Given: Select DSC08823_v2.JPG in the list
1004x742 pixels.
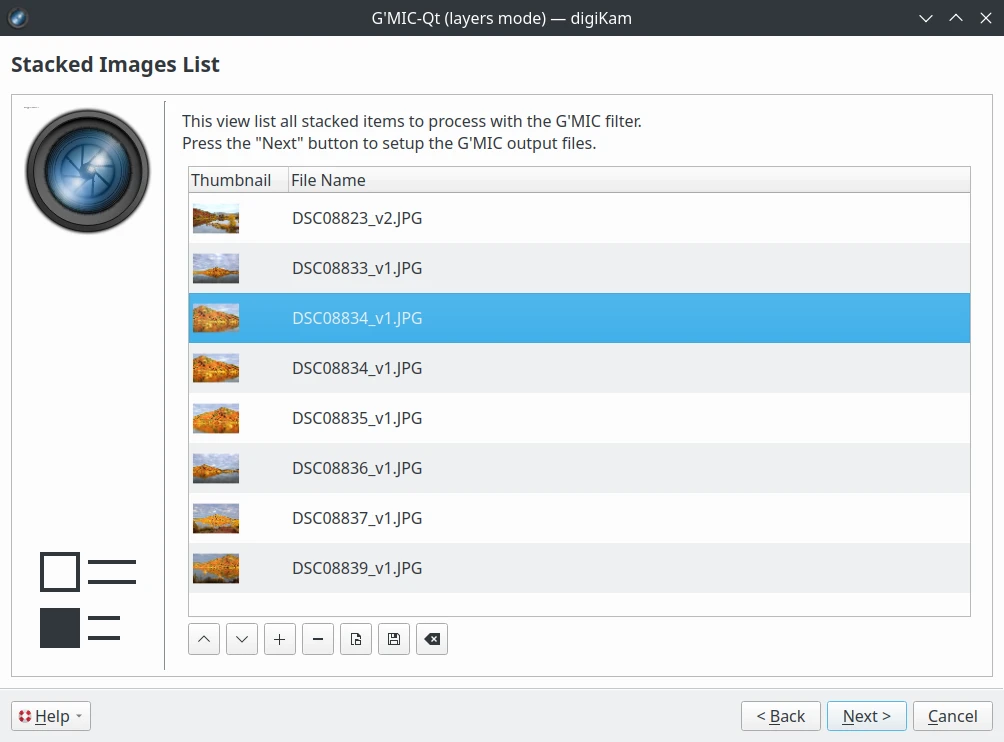Looking at the screenshot, I should coord(357,218).
